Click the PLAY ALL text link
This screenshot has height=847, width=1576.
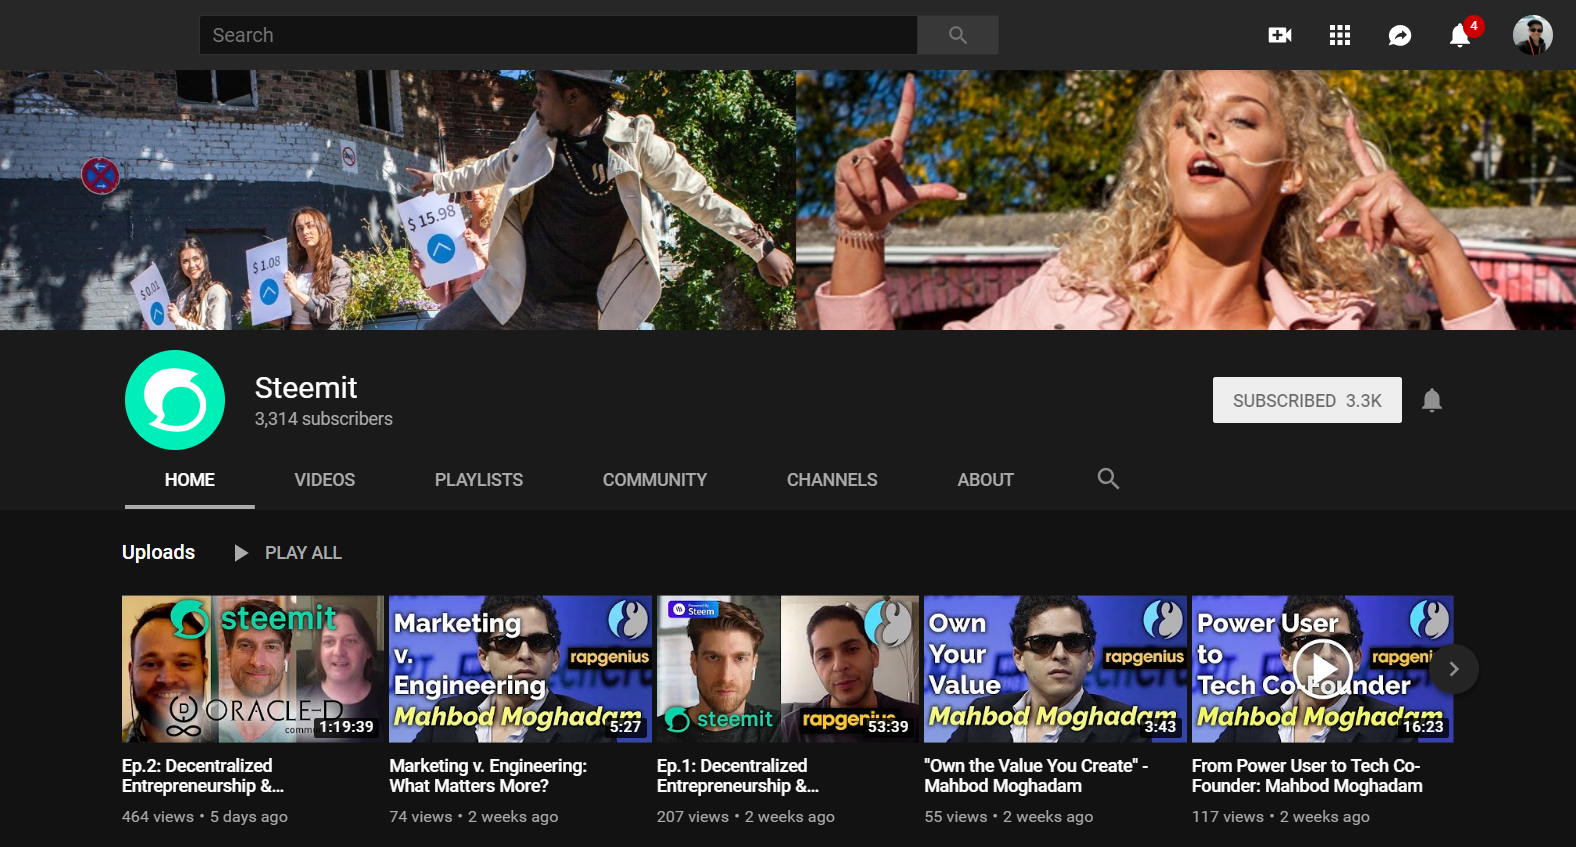[303, 553]
